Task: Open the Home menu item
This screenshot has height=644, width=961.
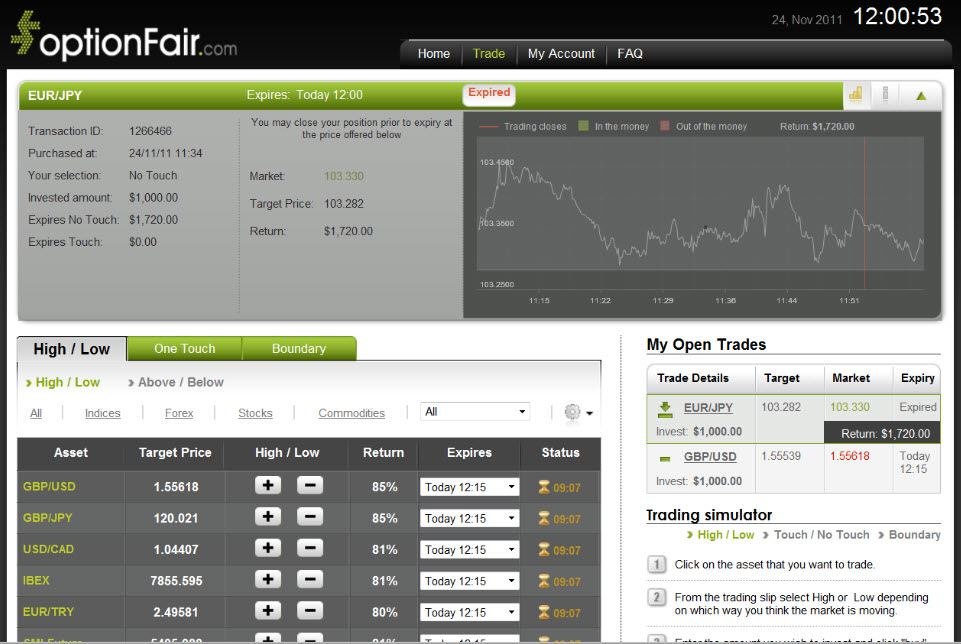Action: 433,53
